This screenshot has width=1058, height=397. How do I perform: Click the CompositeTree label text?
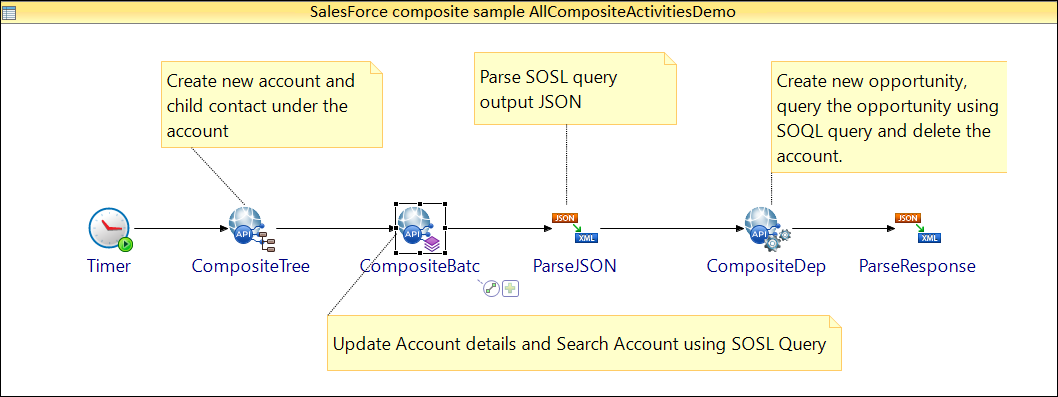coord(250,266)
